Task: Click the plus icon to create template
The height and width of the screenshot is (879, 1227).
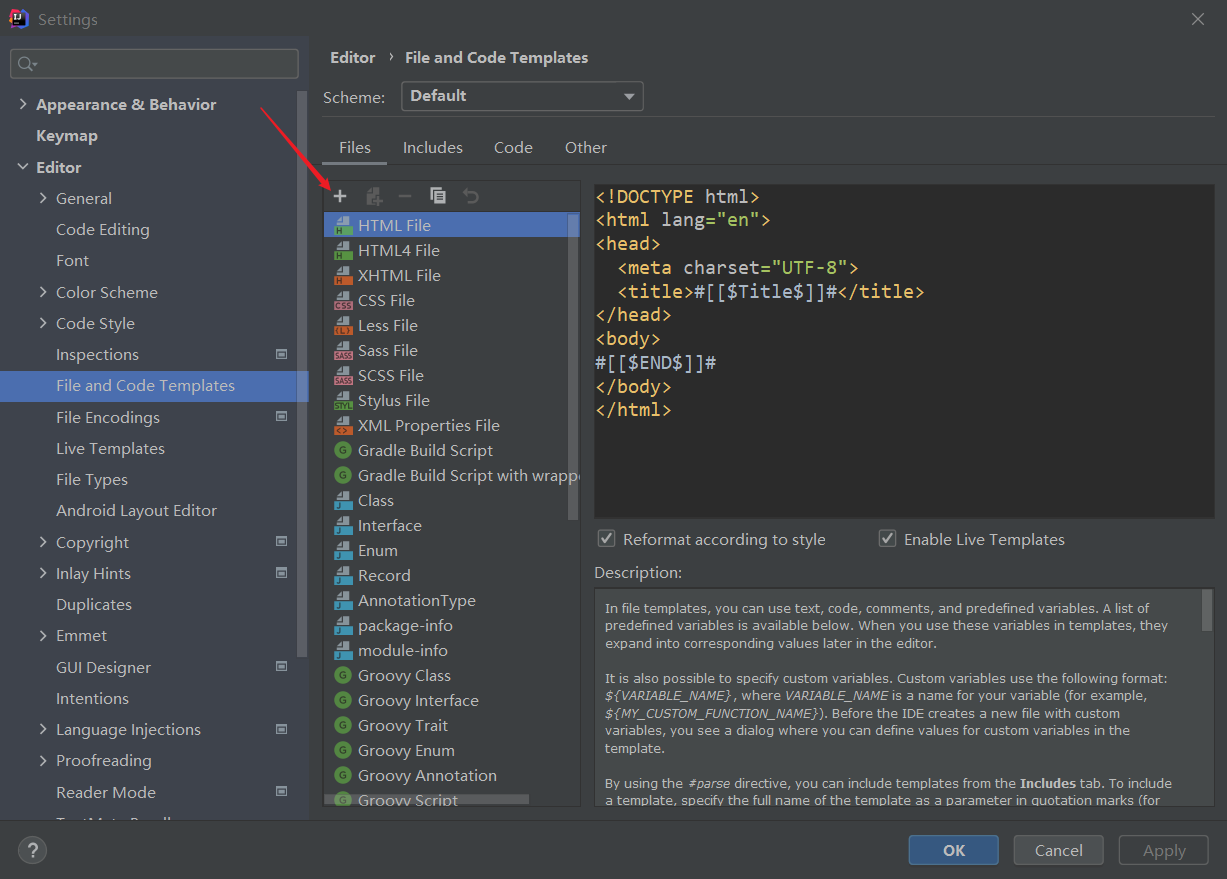Action: coord(340,196)
